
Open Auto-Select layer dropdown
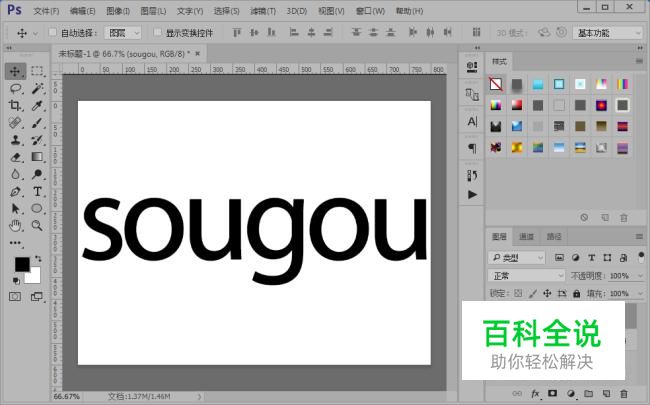tap(123, 33)
